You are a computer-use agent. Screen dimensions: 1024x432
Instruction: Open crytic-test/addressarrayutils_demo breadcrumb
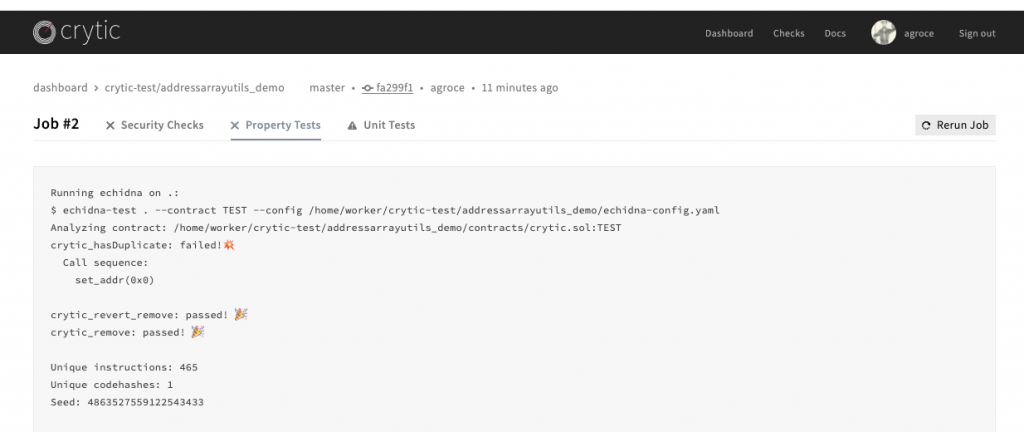[194, 88]
